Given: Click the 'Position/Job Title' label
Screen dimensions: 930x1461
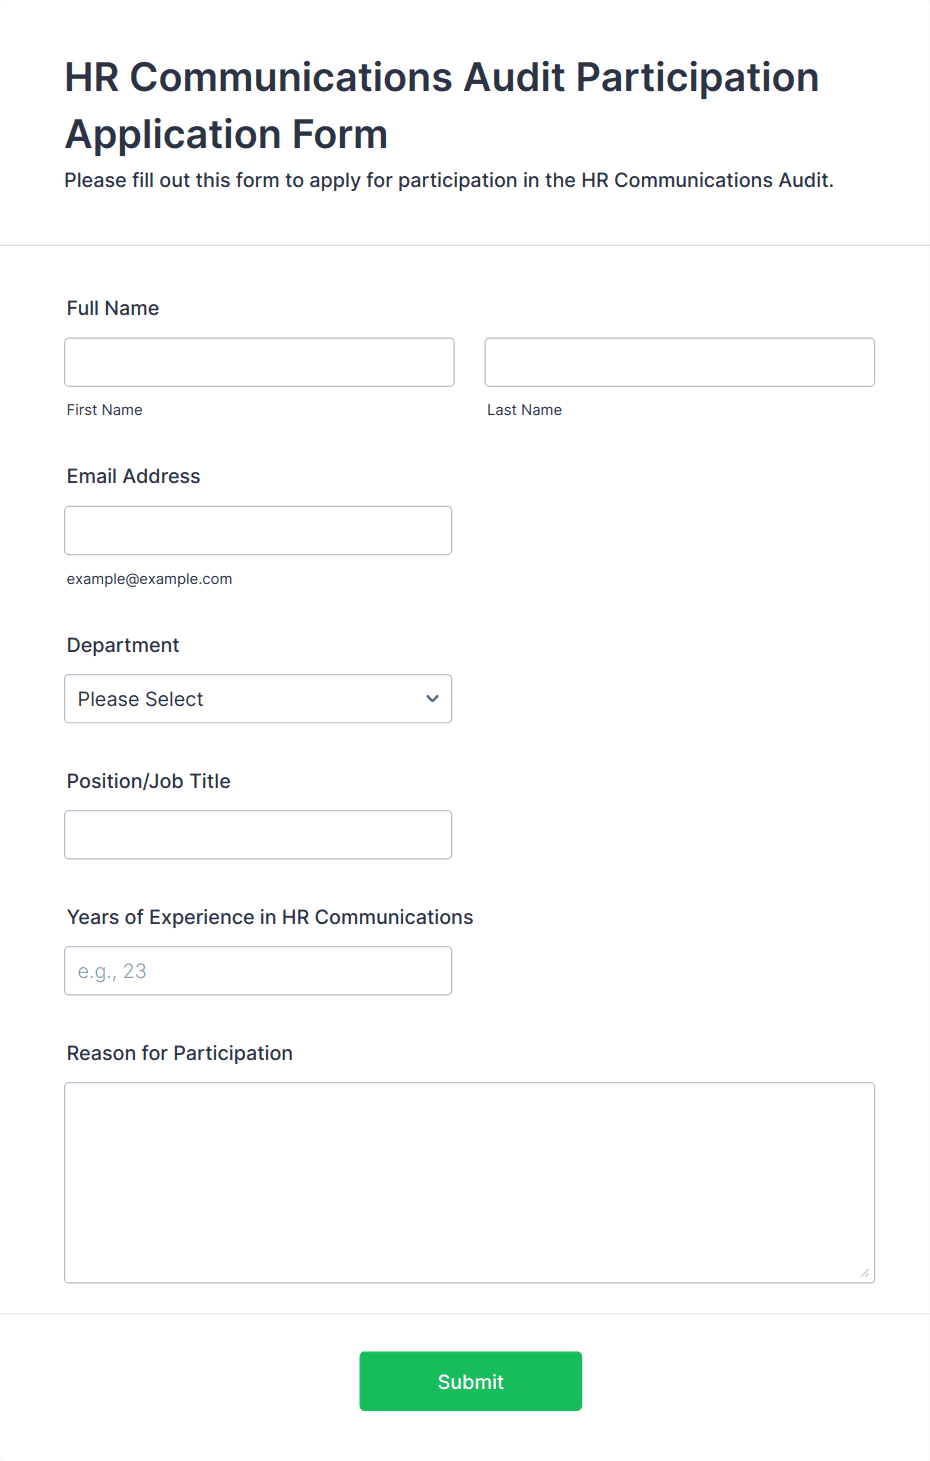Looking at the screenshot, I should click(148, 781).
